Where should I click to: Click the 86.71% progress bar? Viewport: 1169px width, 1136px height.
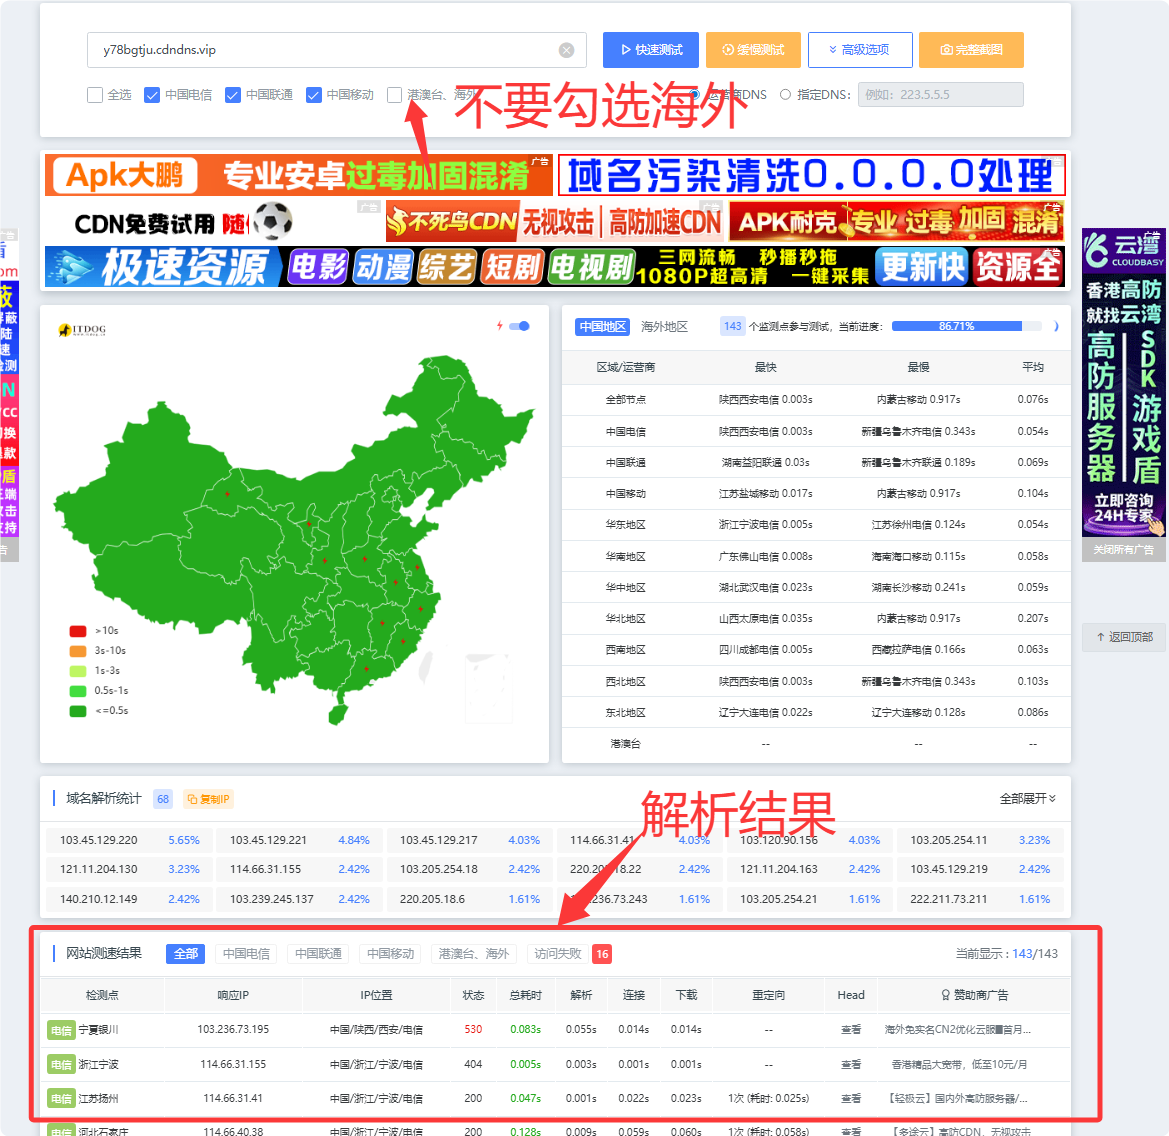(x=966, y=326)
